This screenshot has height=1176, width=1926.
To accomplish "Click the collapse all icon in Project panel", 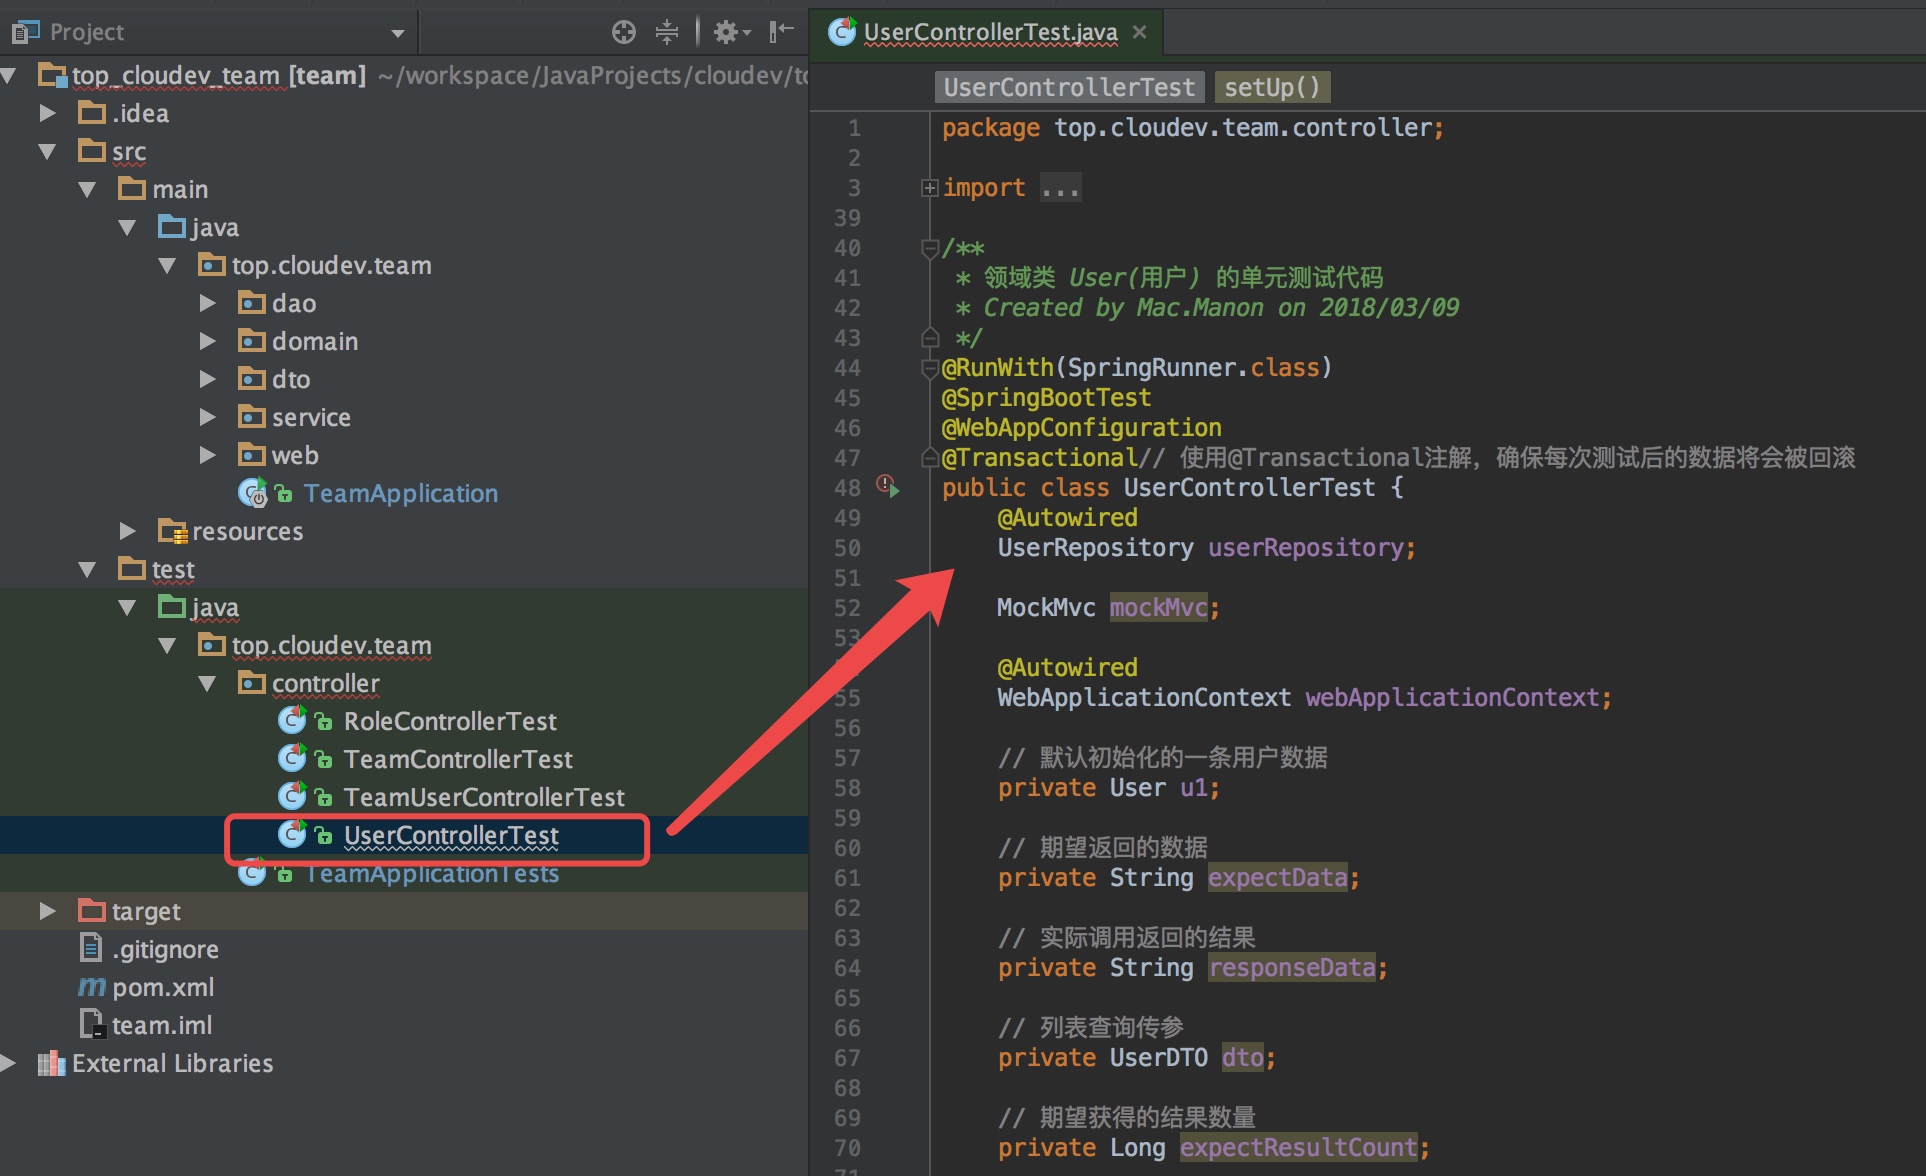I will pos(667,32).
